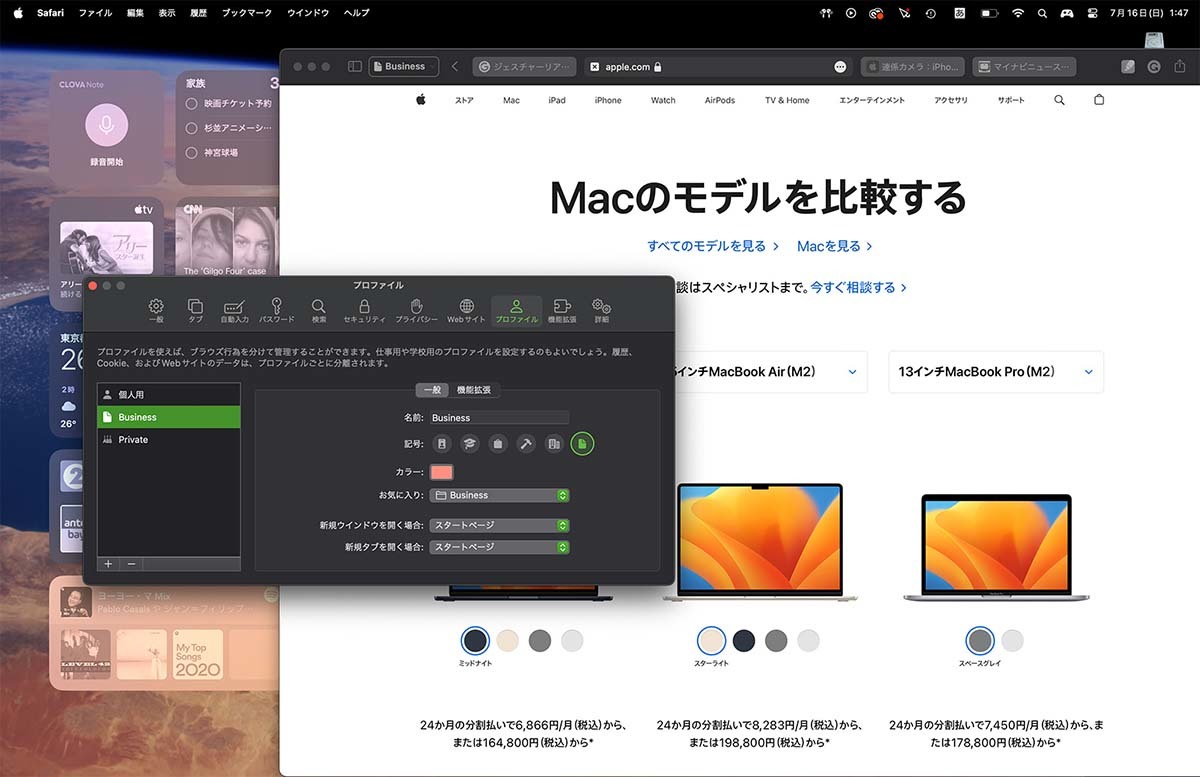
Task: Select silver color for 13-inch MacBook Pro
Action: tap(1012, 640)
